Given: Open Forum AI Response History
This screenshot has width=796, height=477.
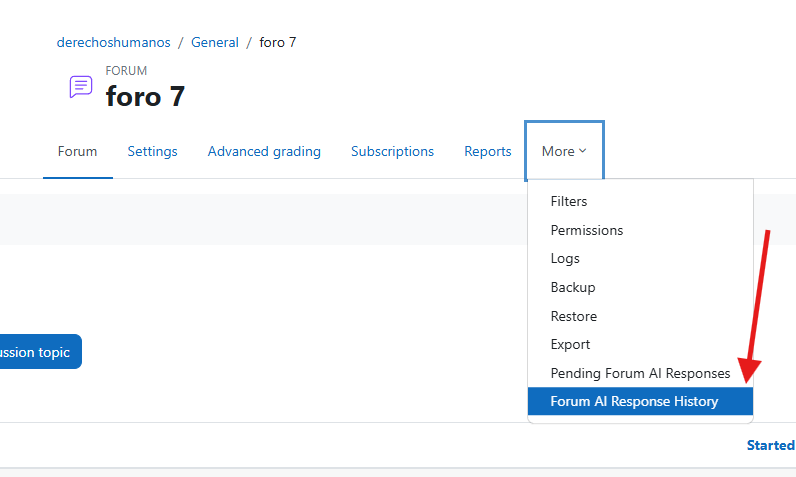Looking at the screenshot, I should [x=634, y=402].
